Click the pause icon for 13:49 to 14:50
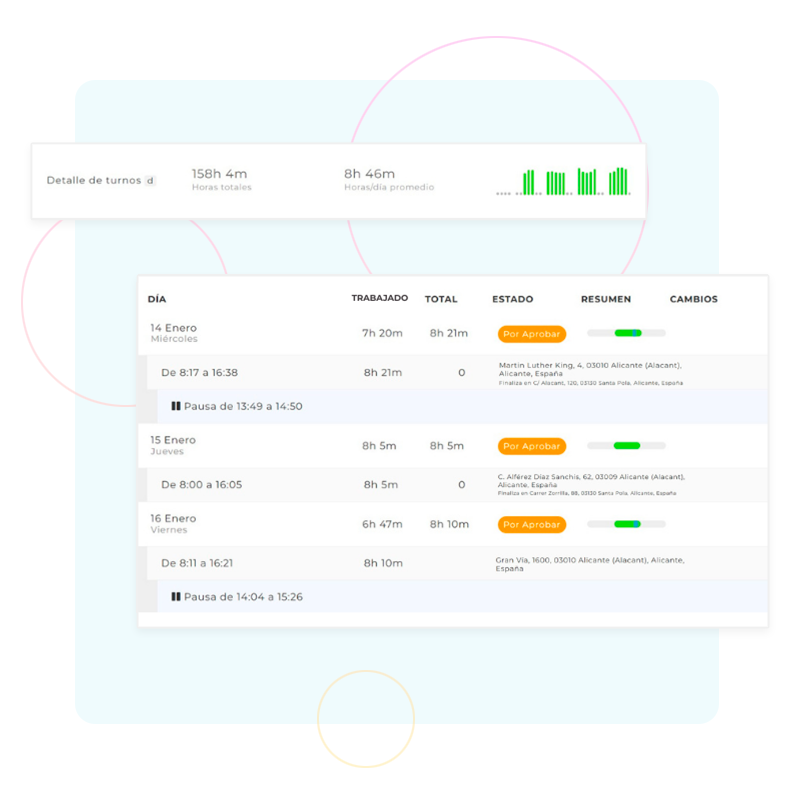This screenshot has width=800, height=800. point(176,407)
